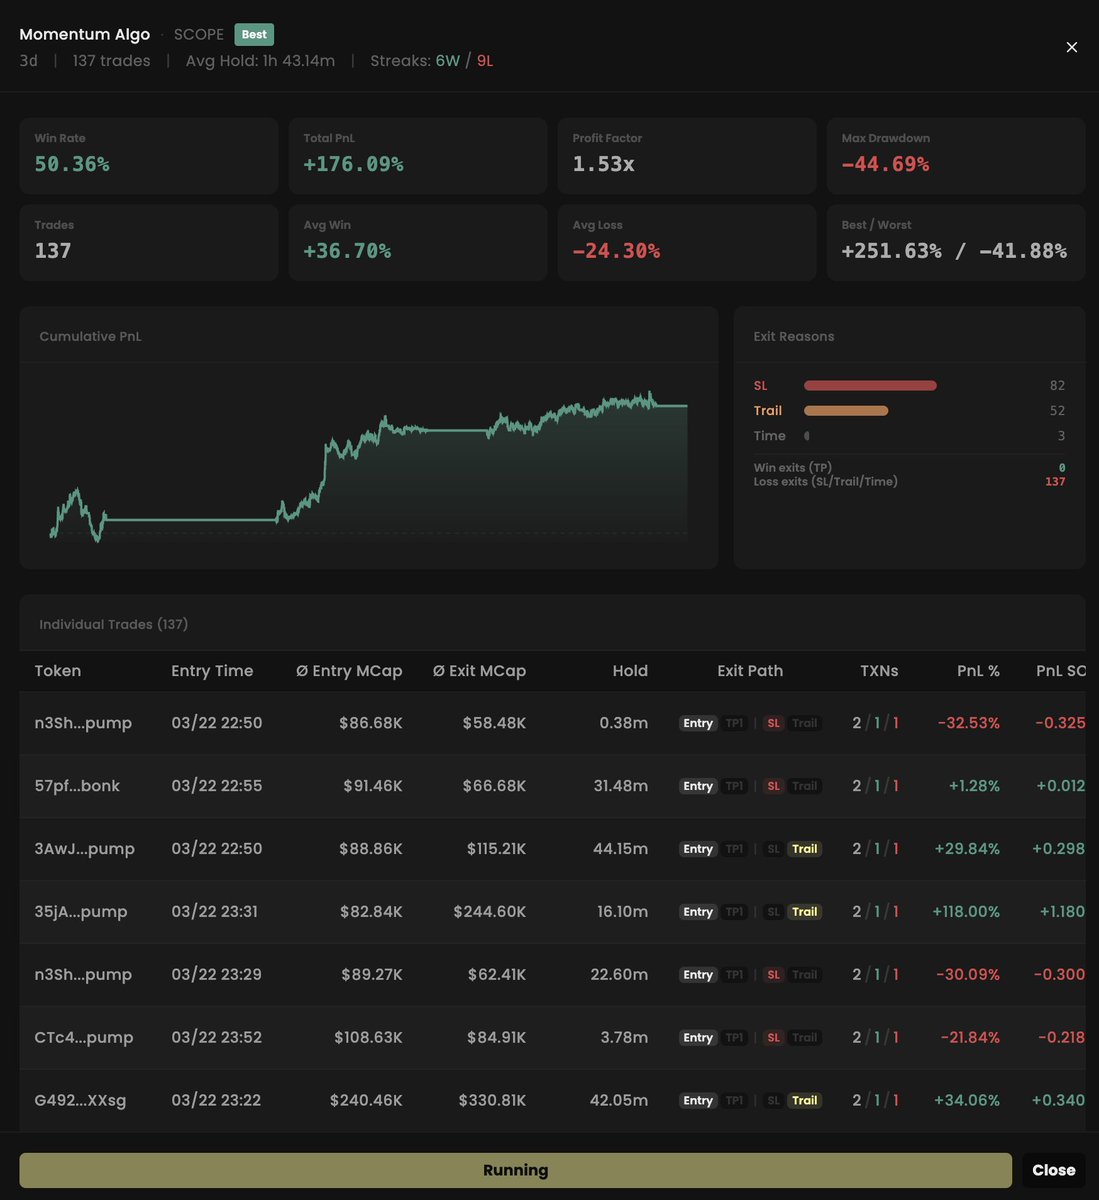Viewport: 1099px width, 1200px height.
Task: Select the Total PnL +176.09% card
Action: point(418,156)
